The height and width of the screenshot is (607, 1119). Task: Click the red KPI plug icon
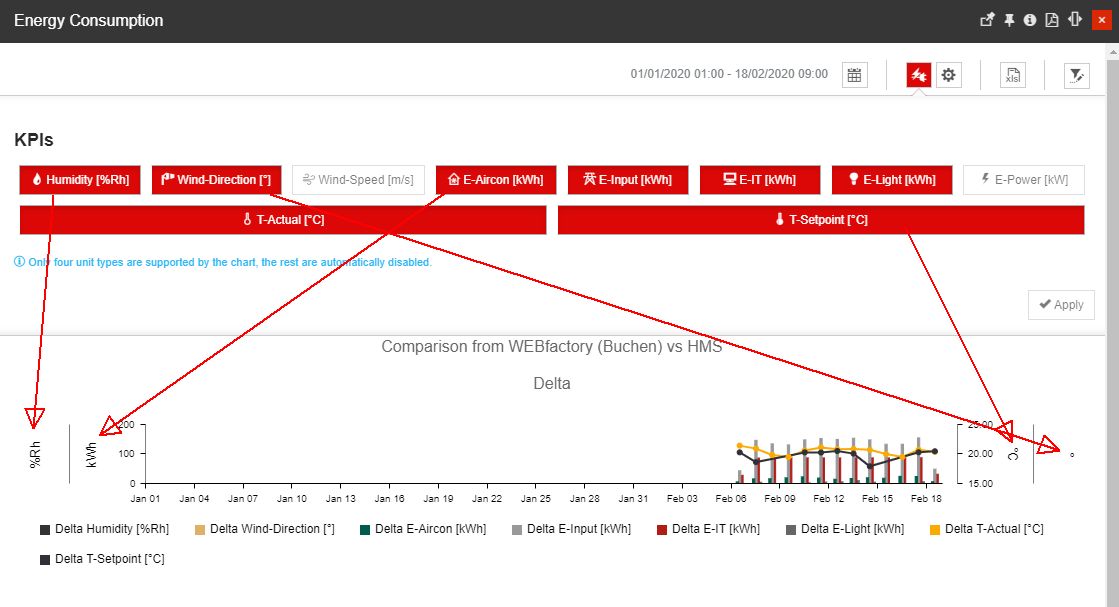(x=919, y=75)
